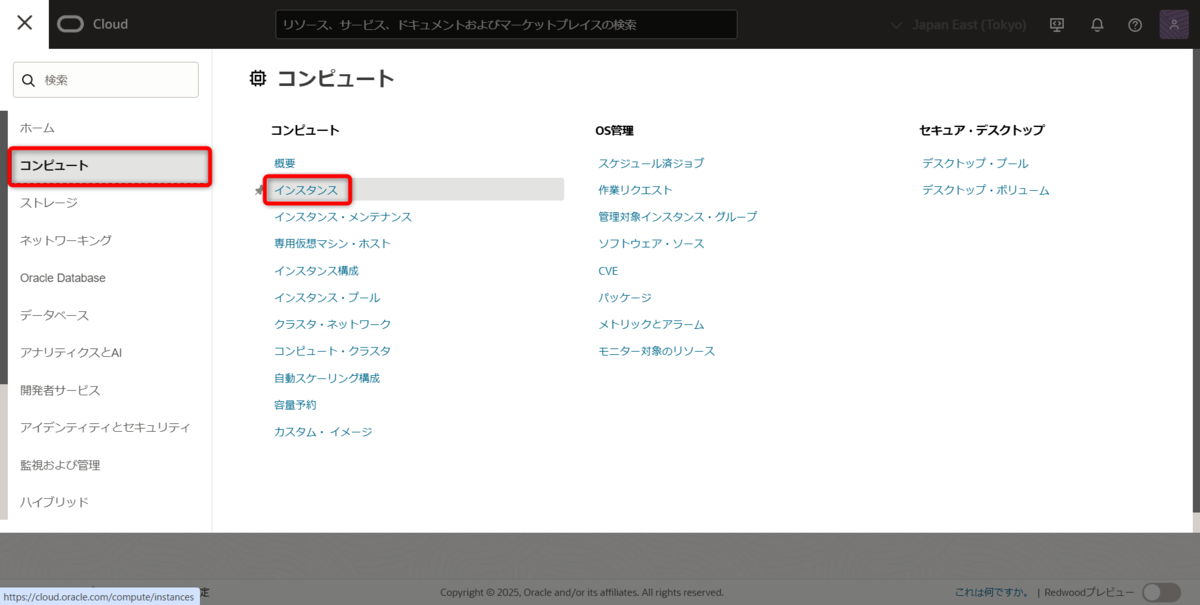1200x605 pixels.
Task: Open 自動スケーリング構成 link
Action: coord(327,379)
